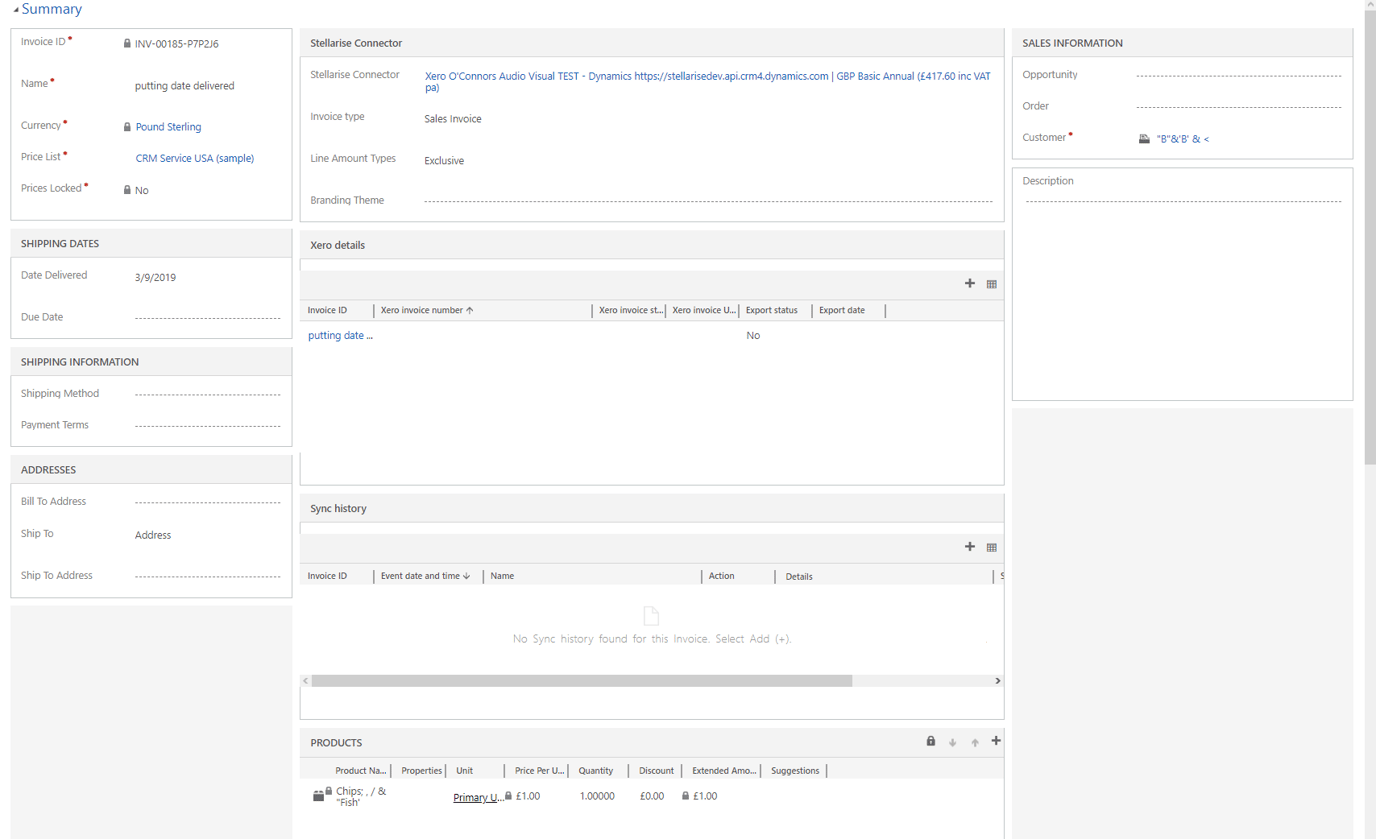Viewport: 1376px width, 839px height.
Task: Add a Xero details record with the plus icon
Action: pyautogui.click(x=969, y=283)
